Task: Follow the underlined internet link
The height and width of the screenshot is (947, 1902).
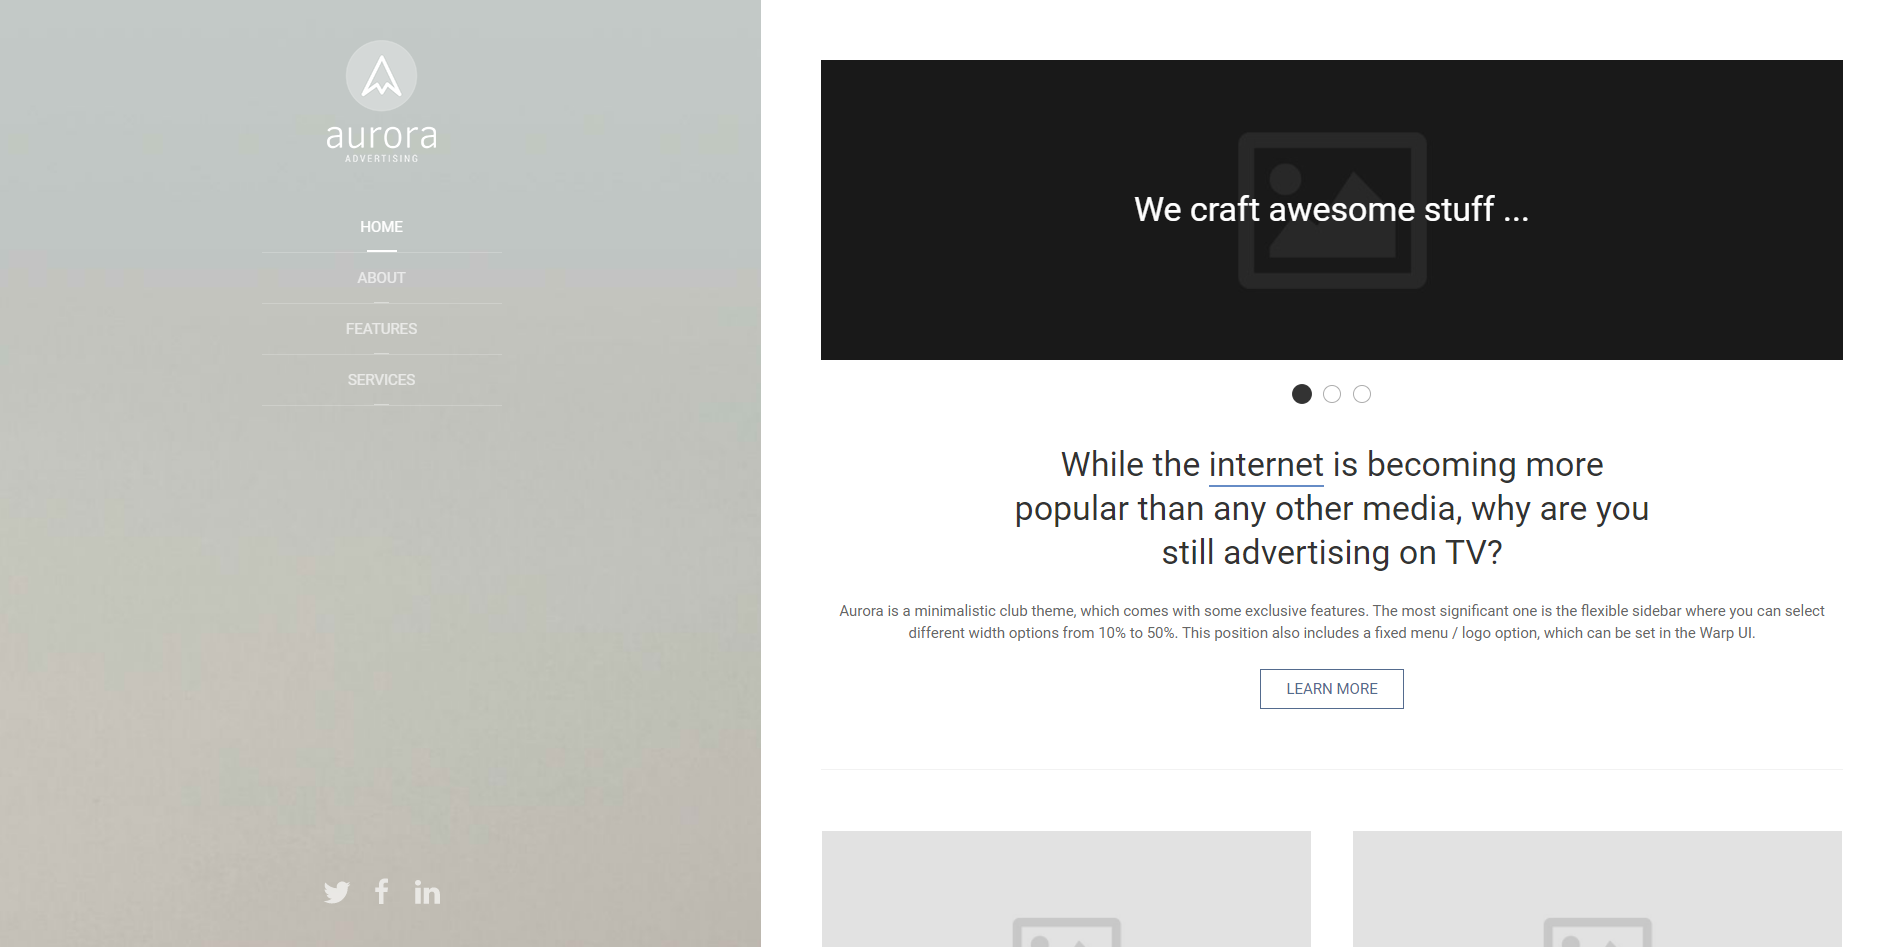Action: [x=1266, y=465]
